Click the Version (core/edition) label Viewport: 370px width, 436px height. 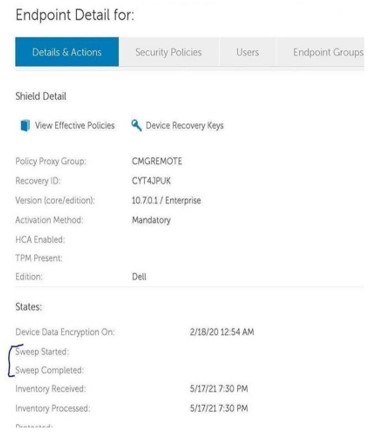click(x=55, y=200)
